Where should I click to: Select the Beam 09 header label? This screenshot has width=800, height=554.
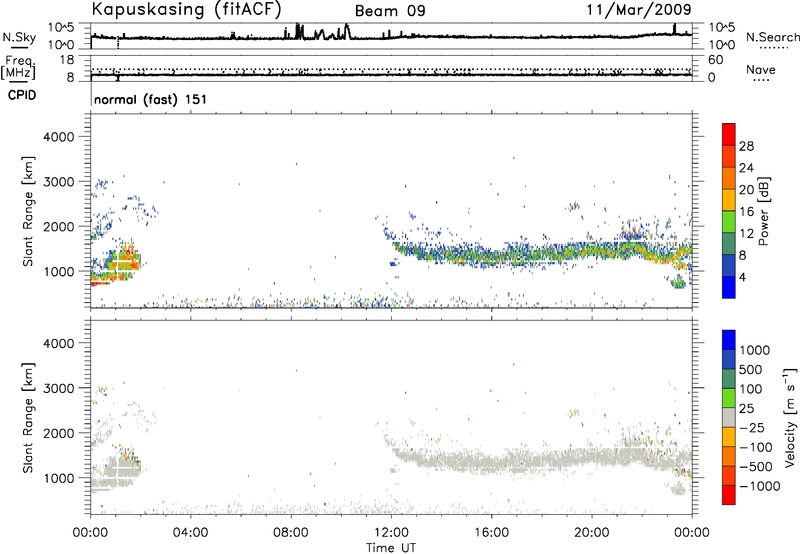pos(390,11)
